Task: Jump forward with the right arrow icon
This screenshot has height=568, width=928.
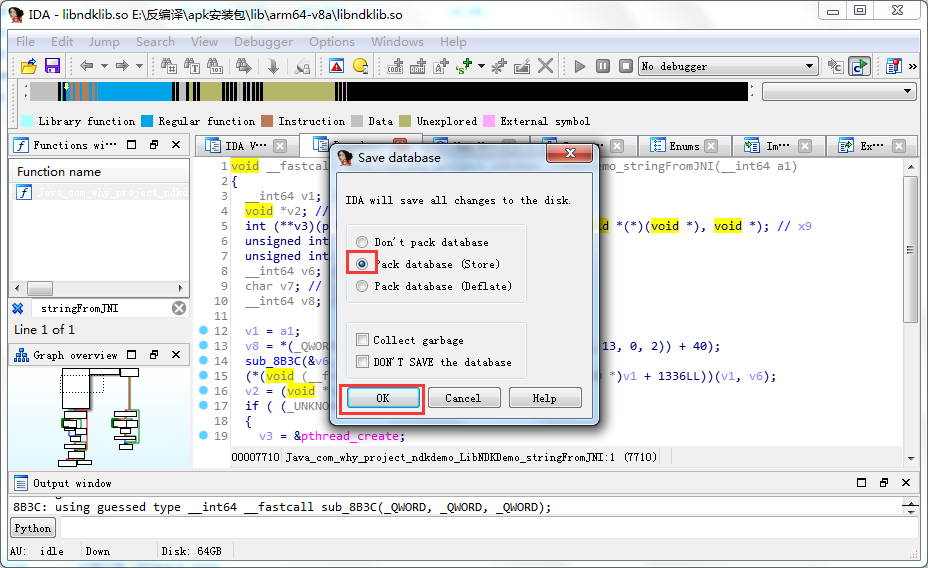Action: point(123,66)
